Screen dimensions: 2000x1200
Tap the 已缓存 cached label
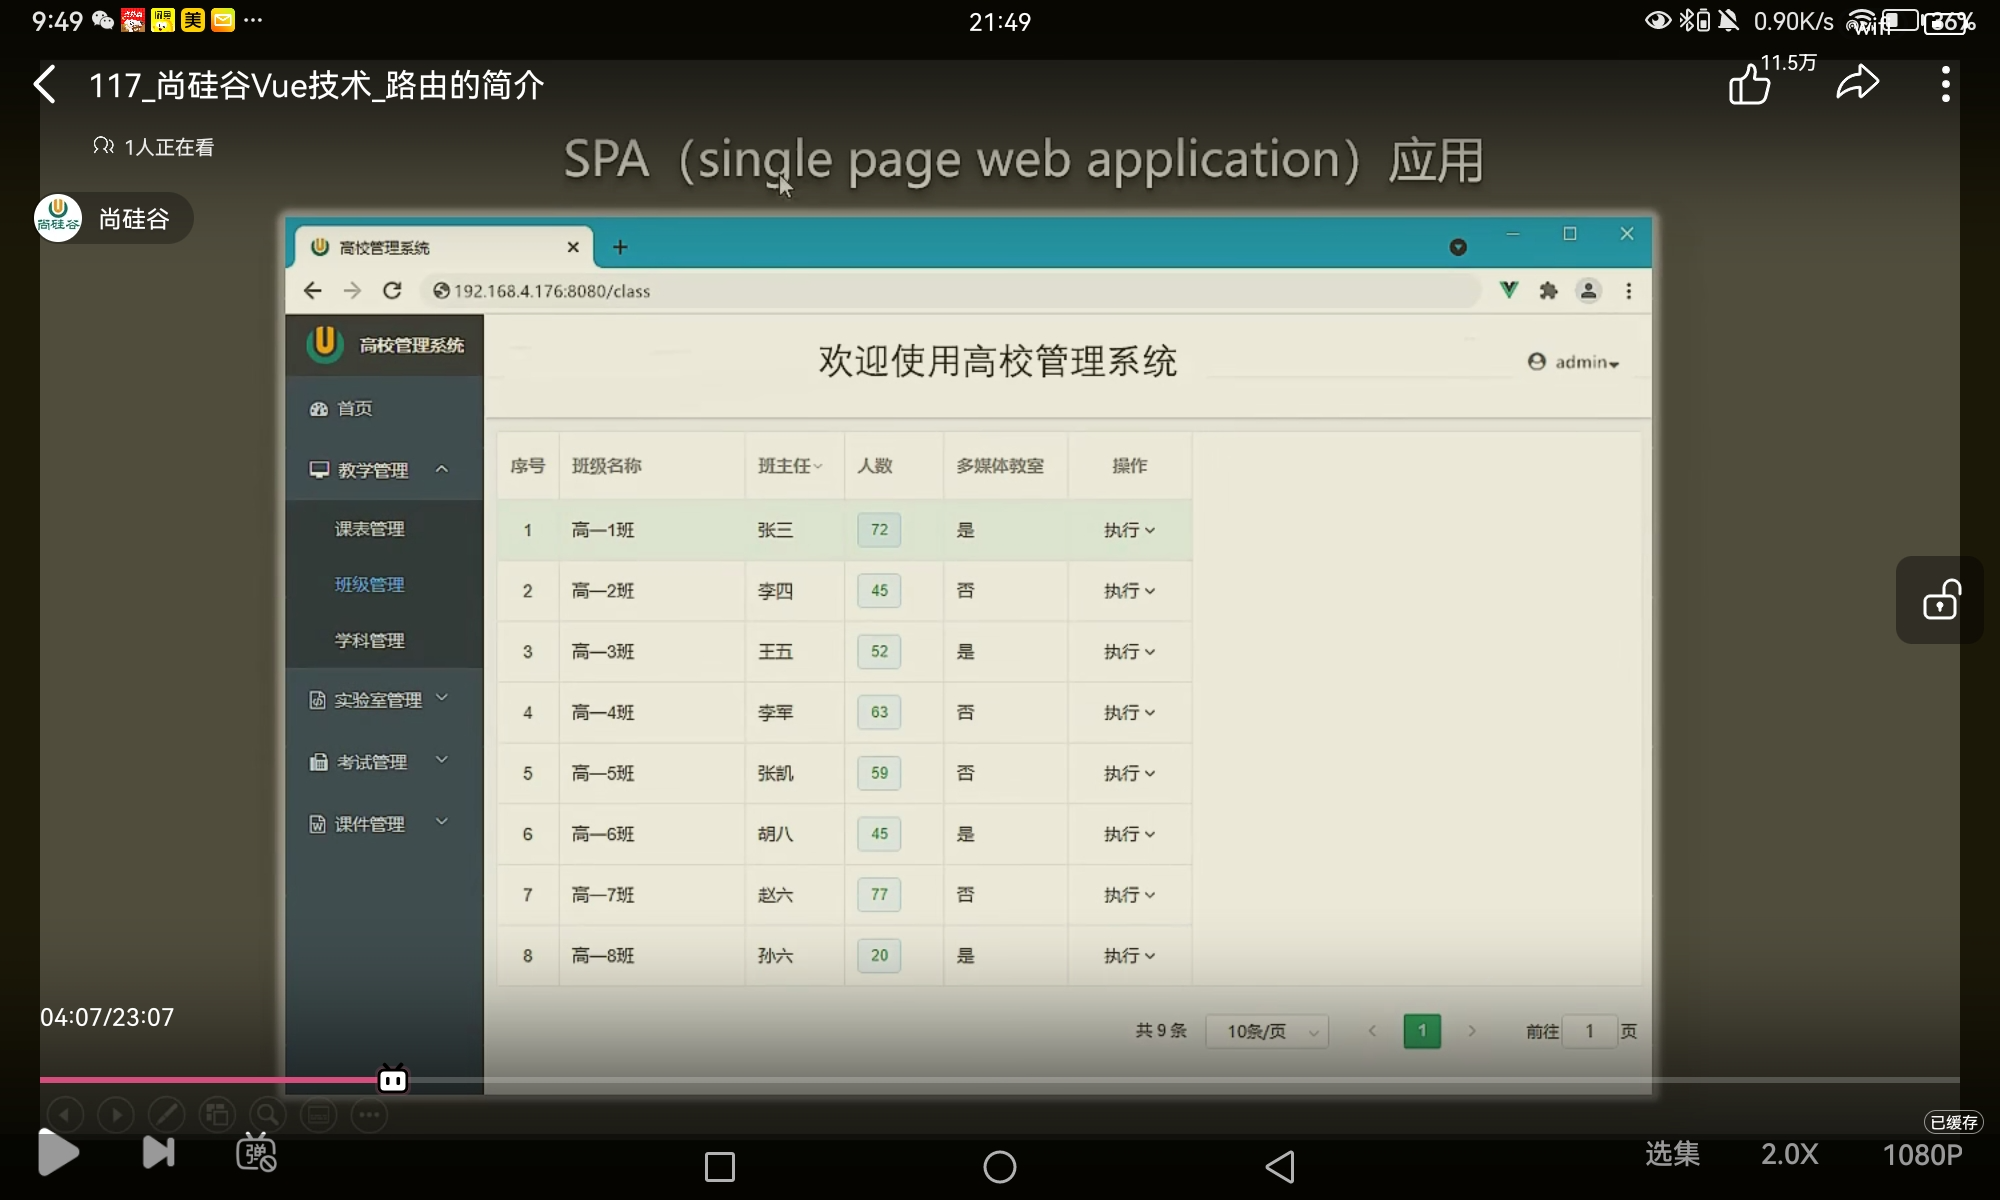pyautogui.click(x=1953, y=1122)
